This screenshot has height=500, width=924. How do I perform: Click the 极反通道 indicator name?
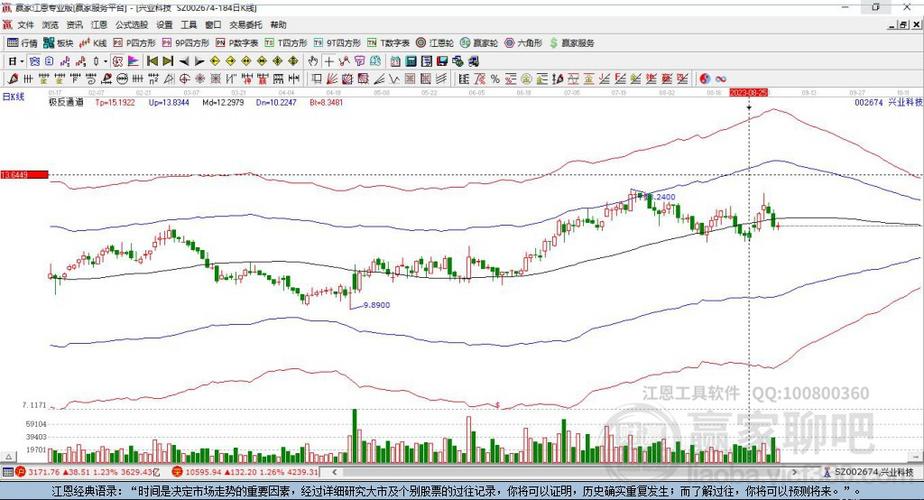[65, 102]
